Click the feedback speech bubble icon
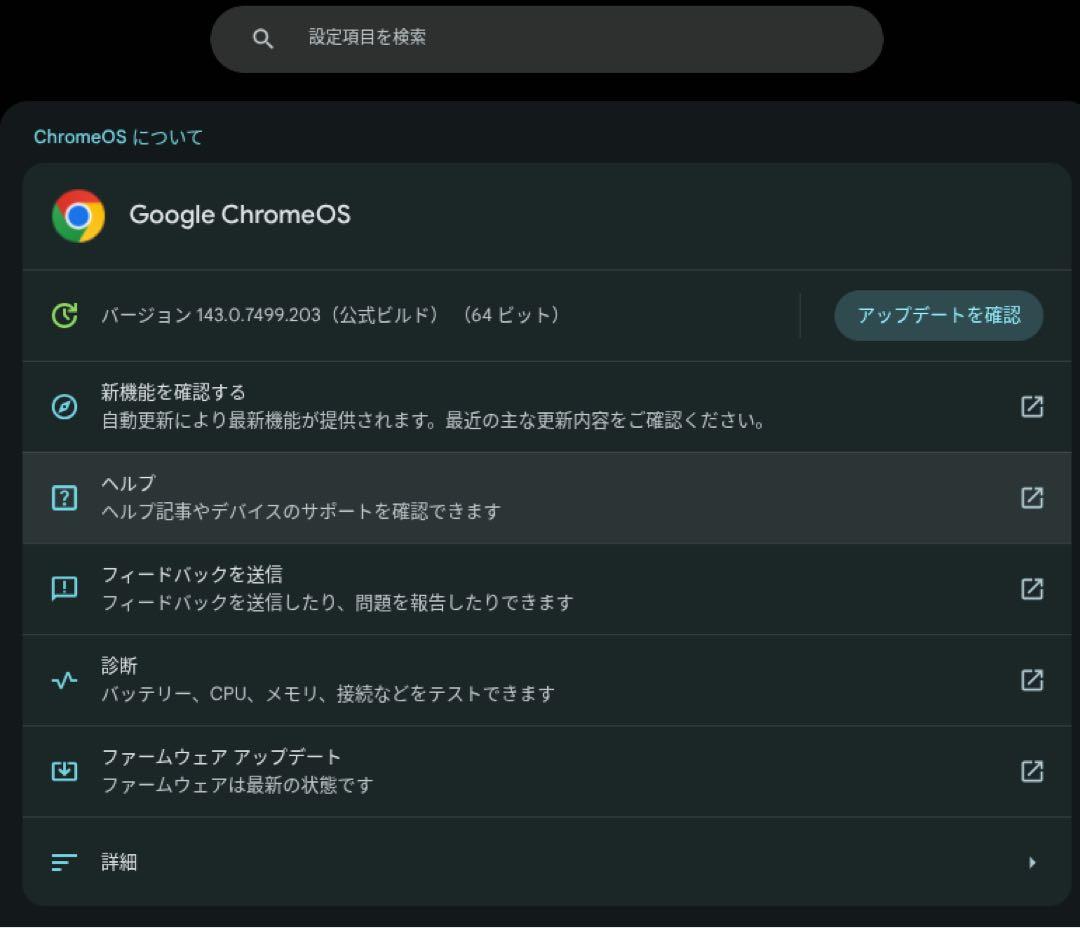The width and height of the screenshot is (1080, 928). 64,589
